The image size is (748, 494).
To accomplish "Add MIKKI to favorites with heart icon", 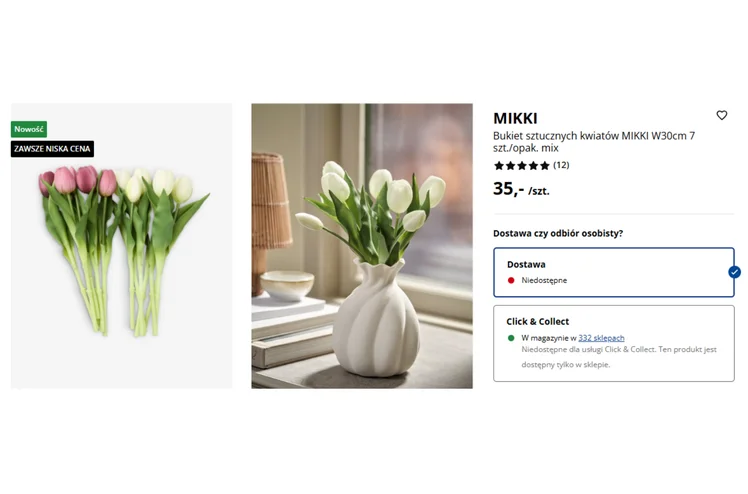I will [721, 115].
